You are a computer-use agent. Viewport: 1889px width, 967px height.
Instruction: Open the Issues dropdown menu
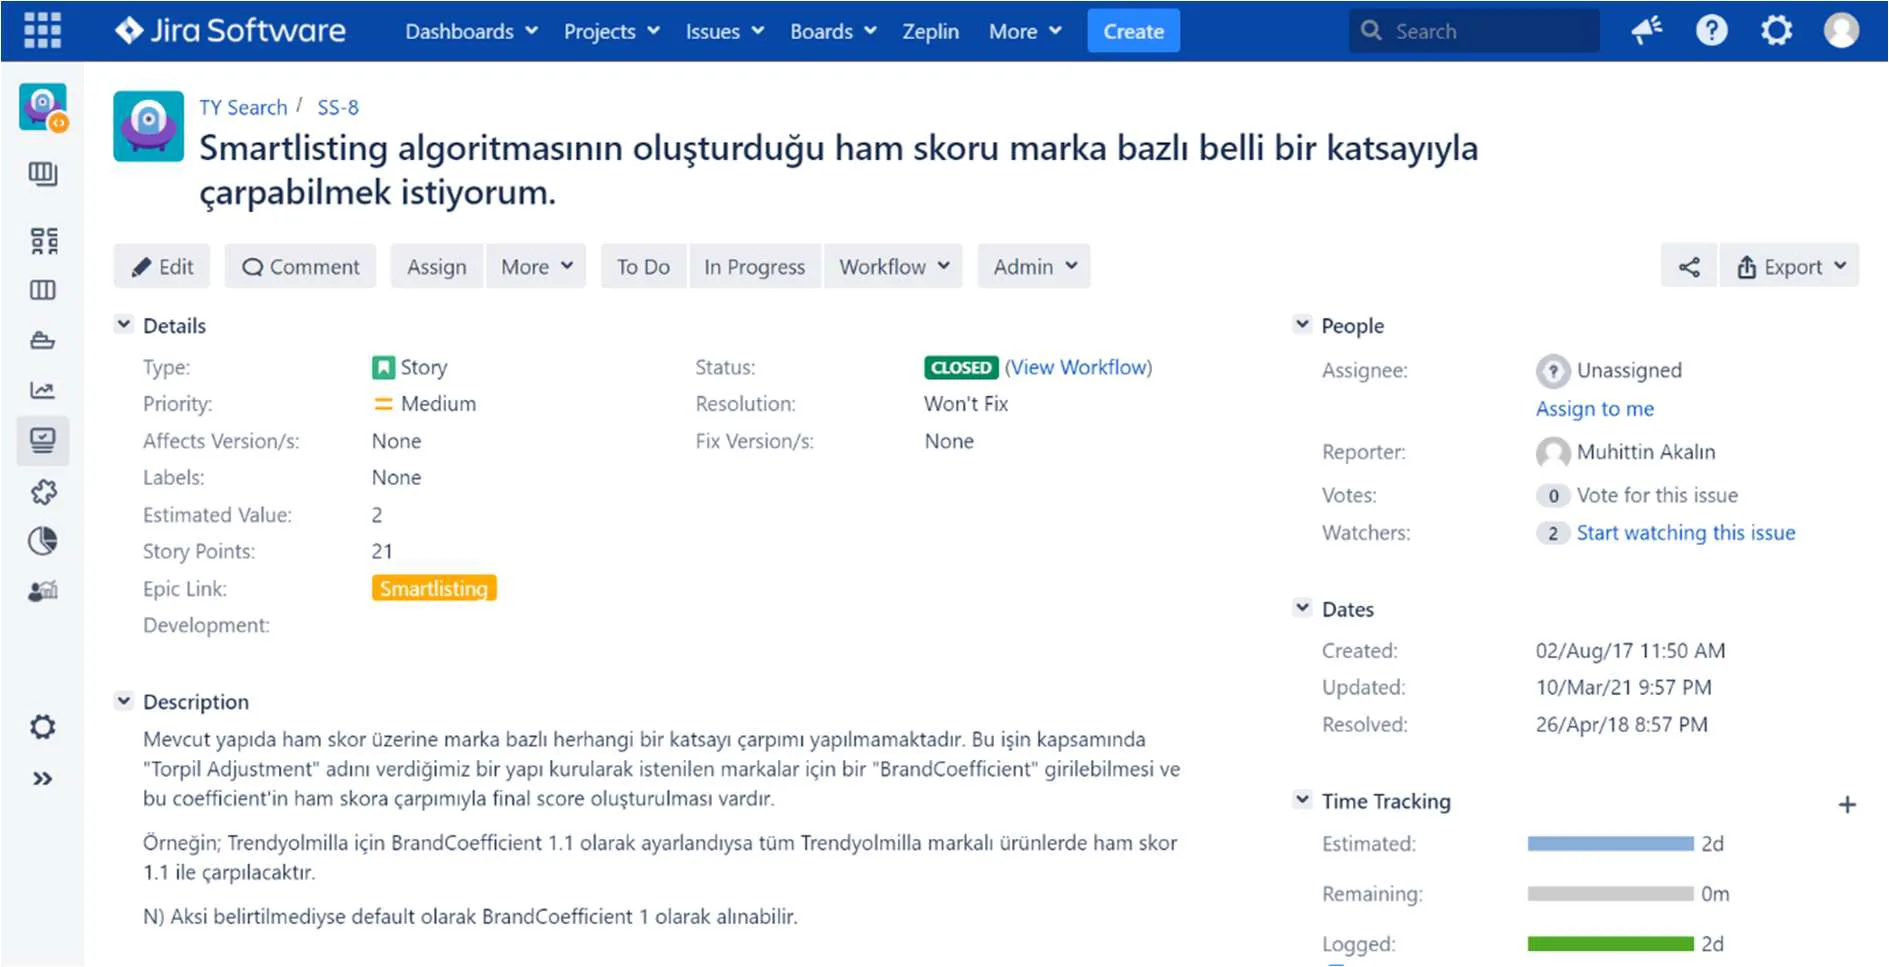724,31
